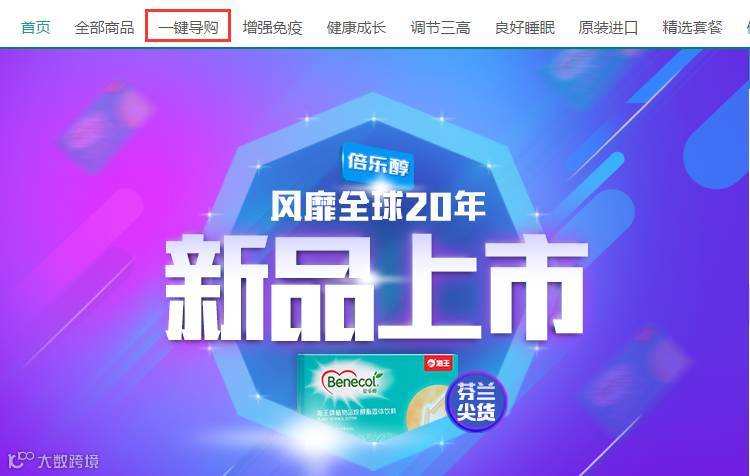Open the highlighted 一键导购 menu item
Viewport: 750px width, 476px height.
(x=188, y=26)
